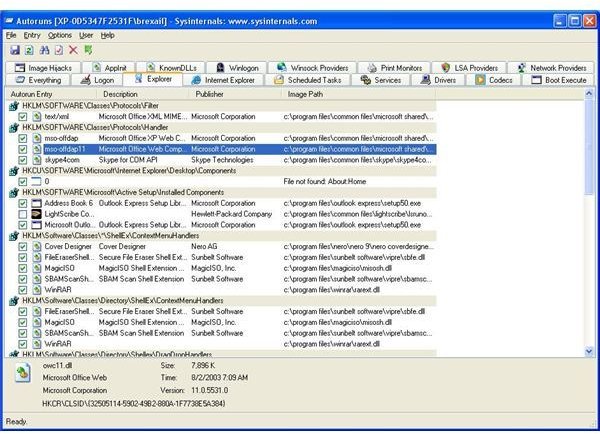Switch to the Everything tab

(x=38, y=80)
